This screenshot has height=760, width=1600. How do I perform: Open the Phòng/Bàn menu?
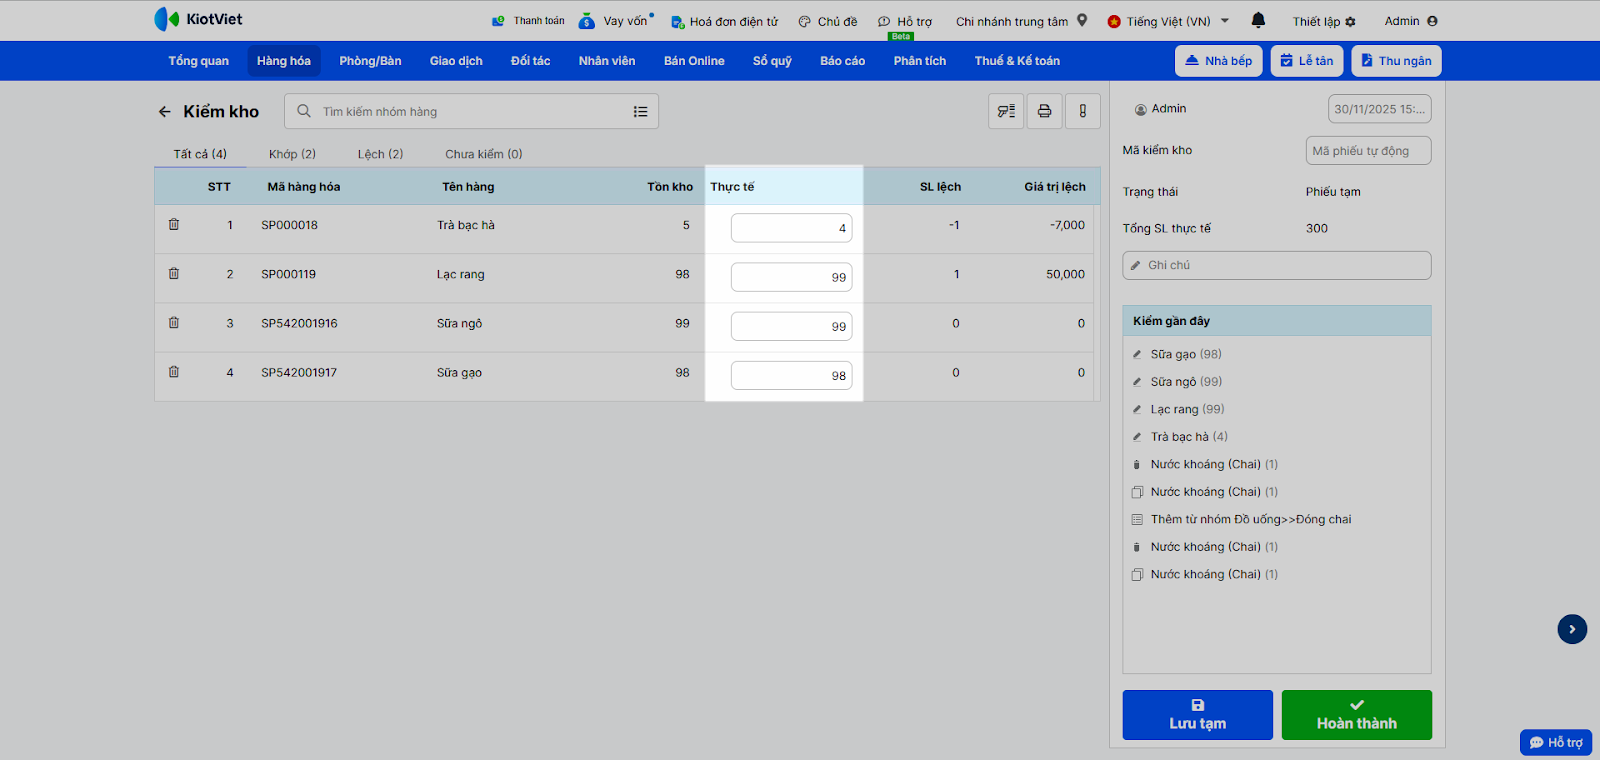tap(370, 61)
